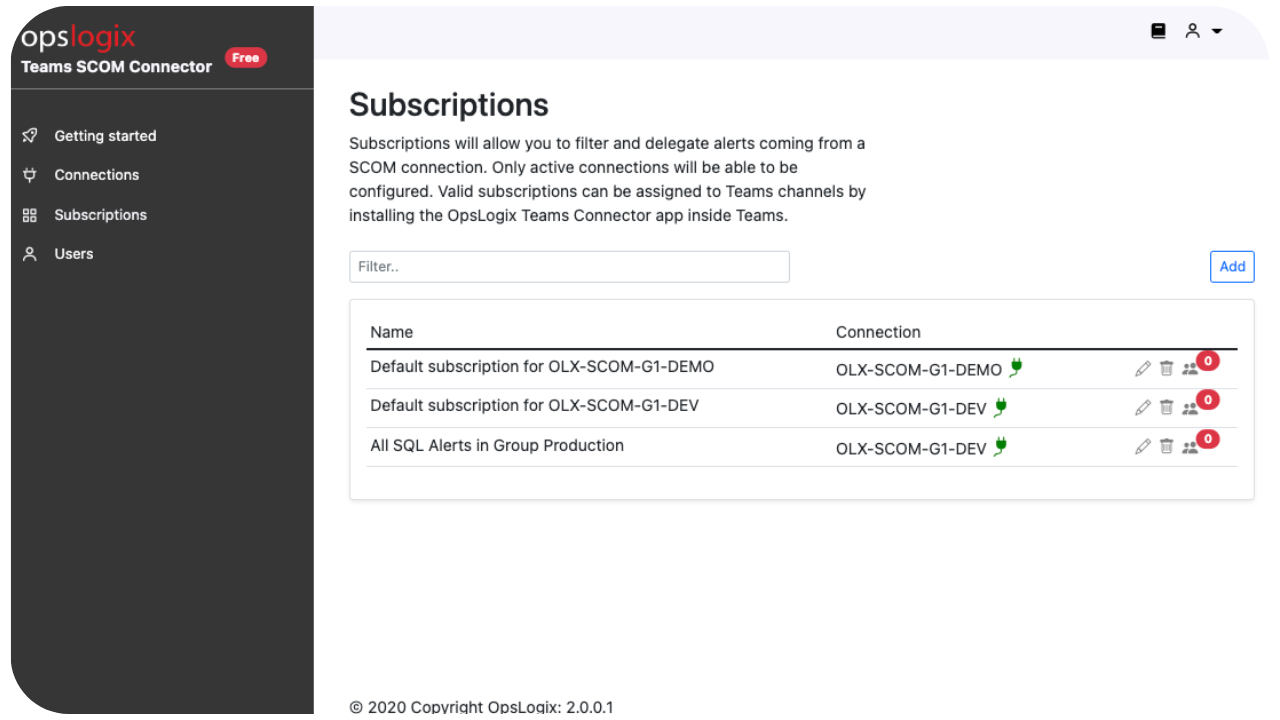Delete the Default subscription for OLX-SCOM-G1-DEV
Image resolution: width=1280 pixels, height=720 pixels.
1166,407
